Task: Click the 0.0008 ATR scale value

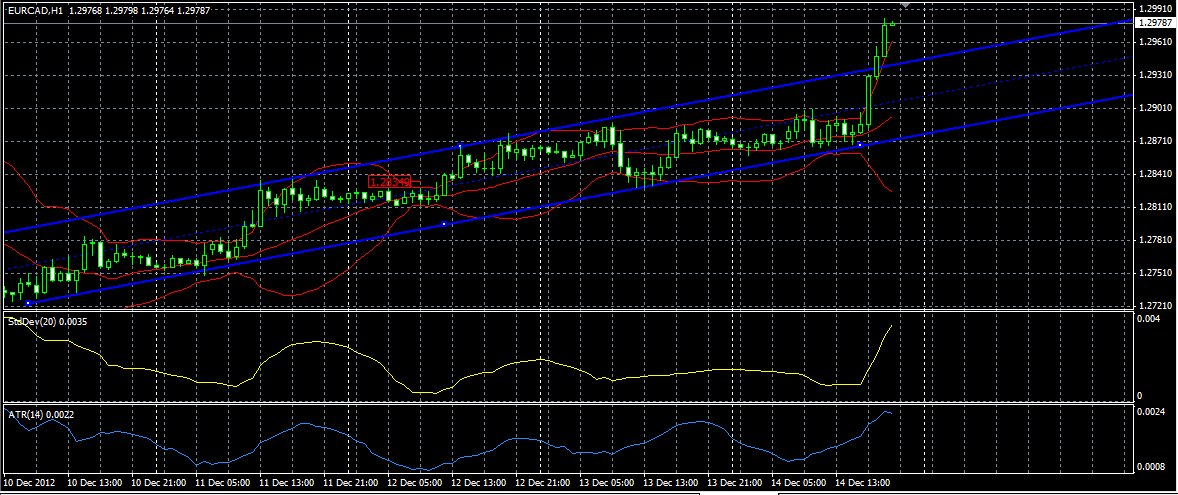Action: click(1152, 466)
